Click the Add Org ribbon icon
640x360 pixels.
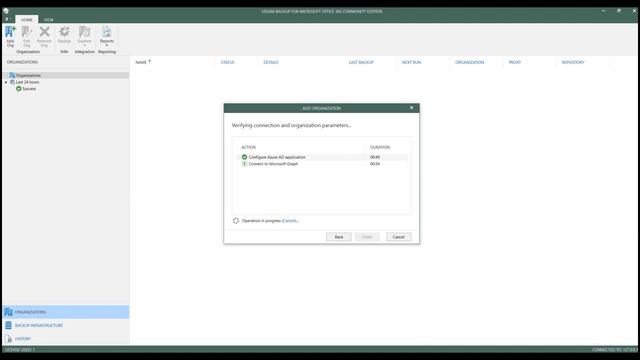coord(10,36)
